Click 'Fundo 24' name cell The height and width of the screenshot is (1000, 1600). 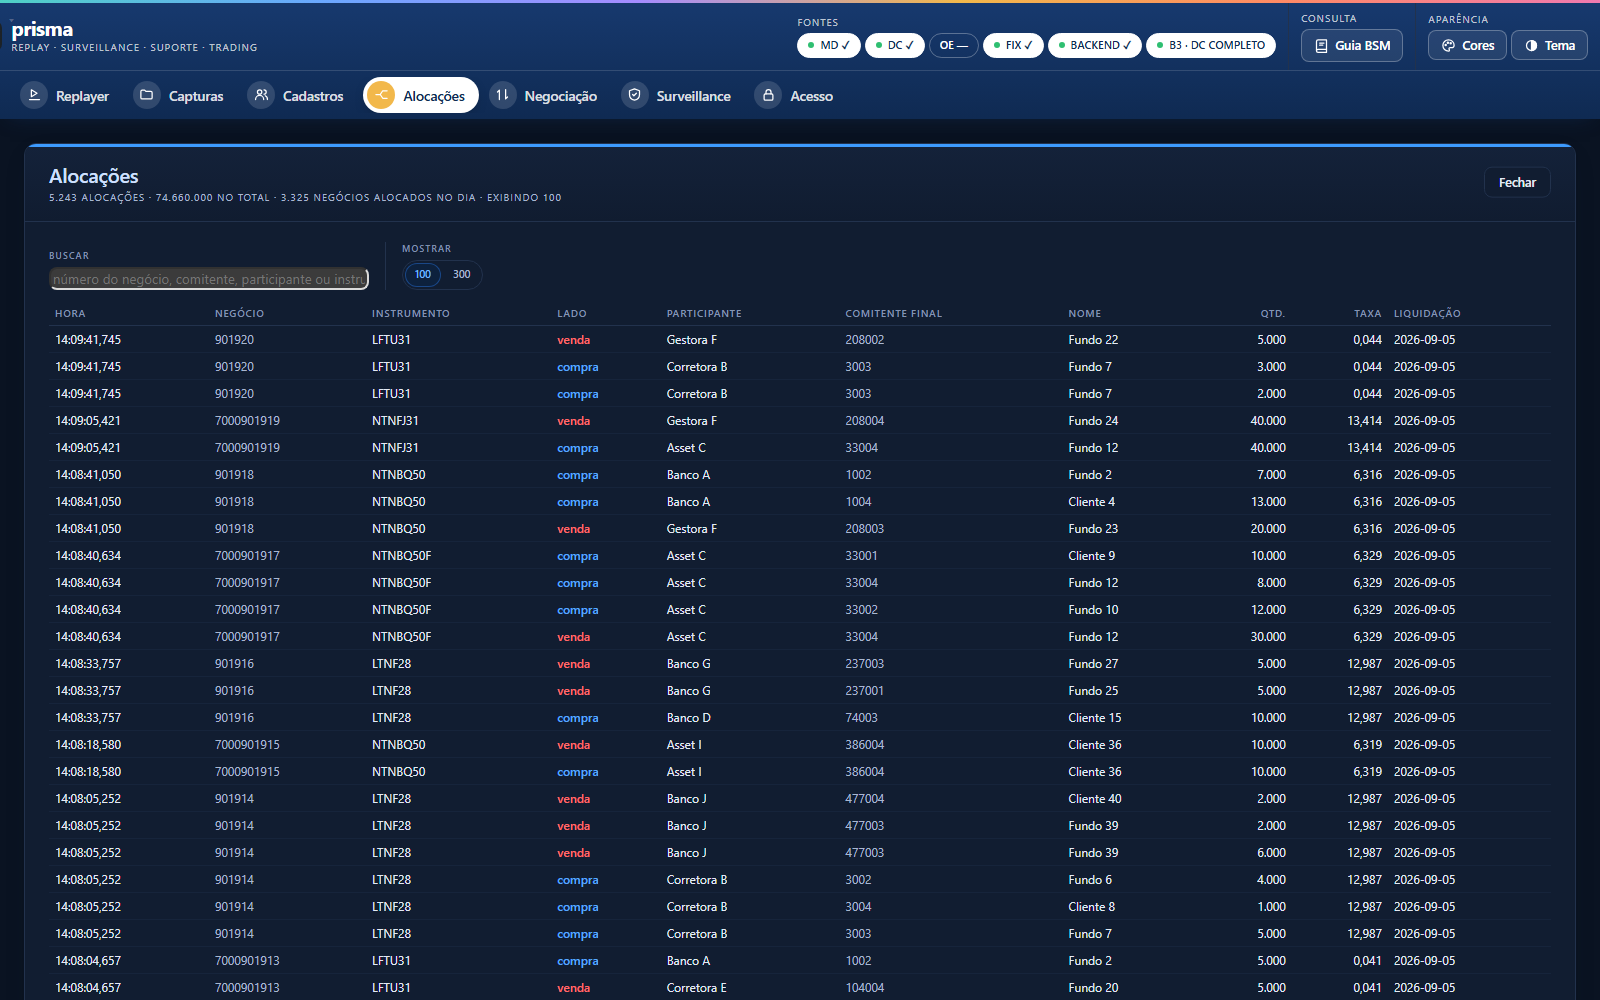coord(1093,421)
